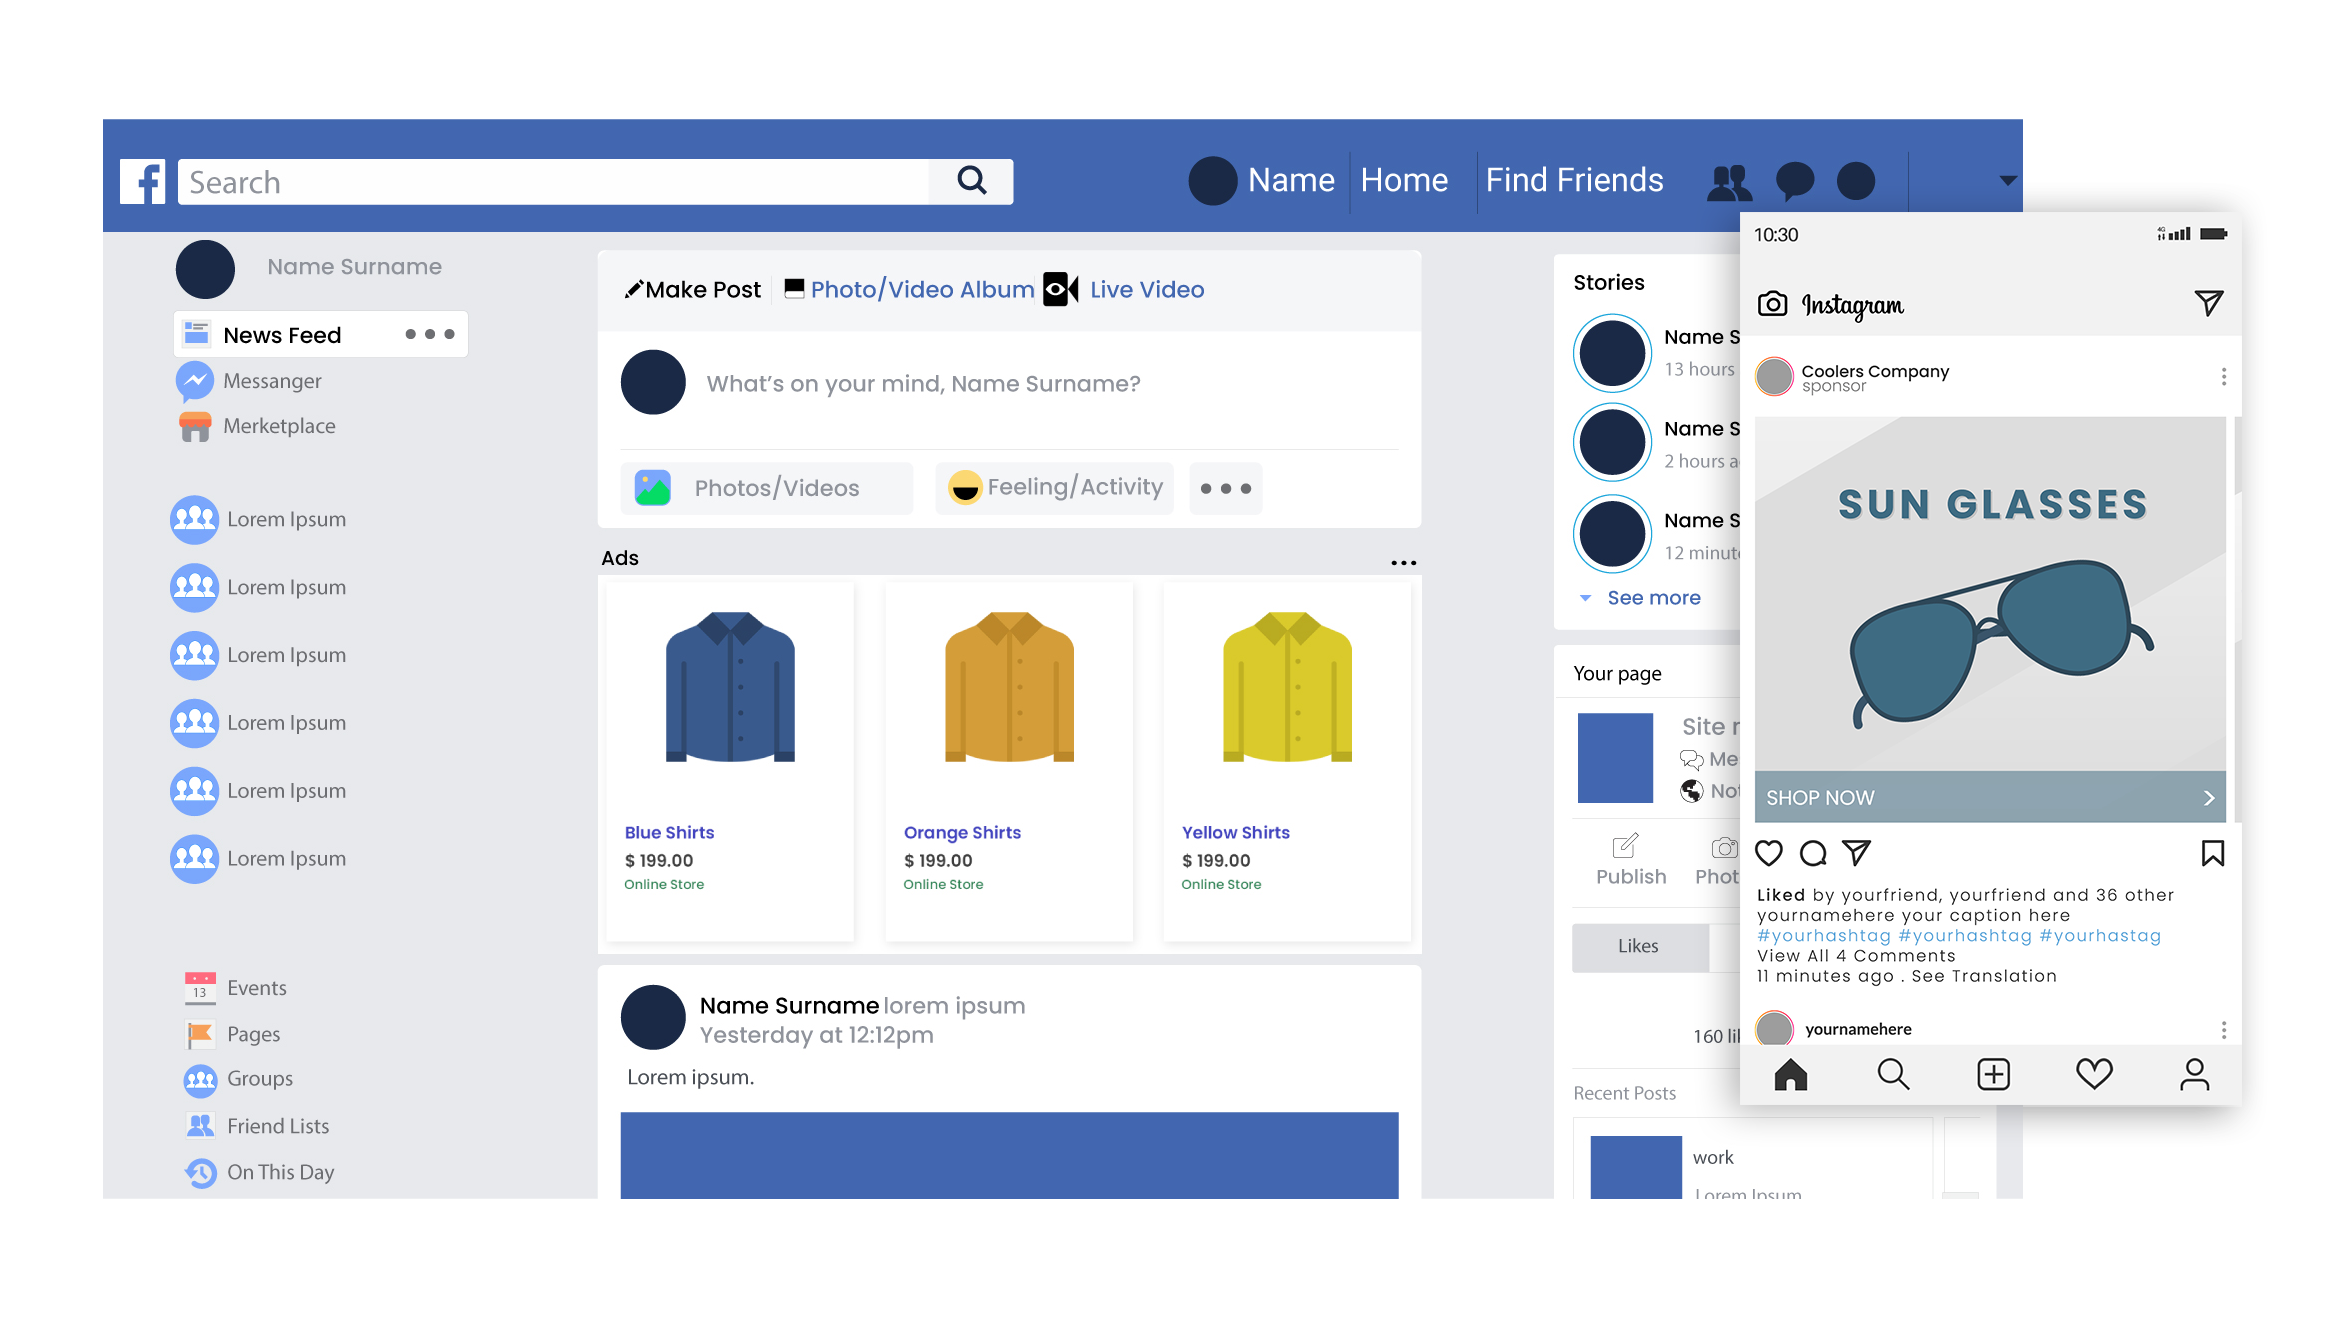
Task: Open the account dropdown arrow in the top bar
Action: (x=2006, y=180)
